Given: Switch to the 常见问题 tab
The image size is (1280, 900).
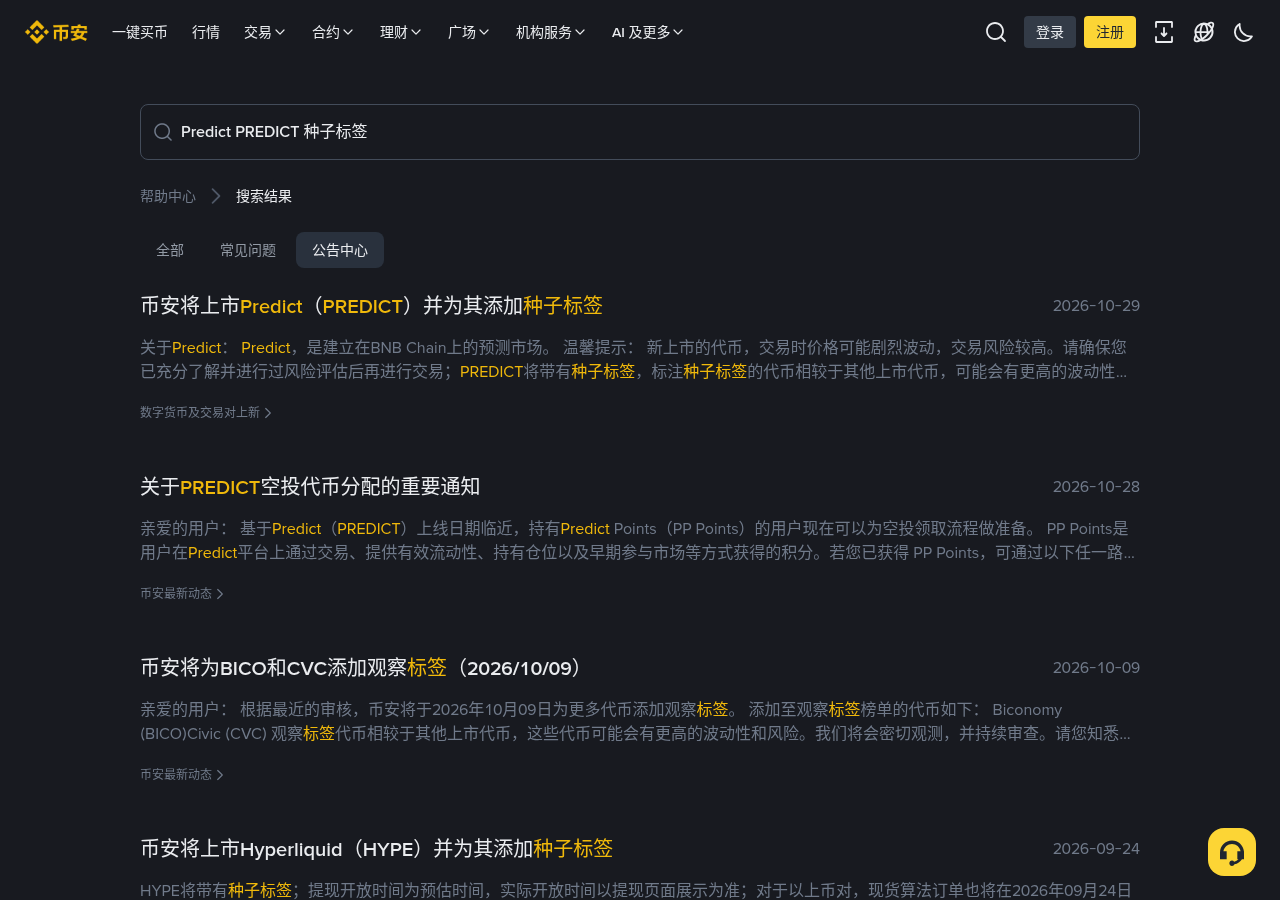Looking at the screenshot, I should point(248,250).
